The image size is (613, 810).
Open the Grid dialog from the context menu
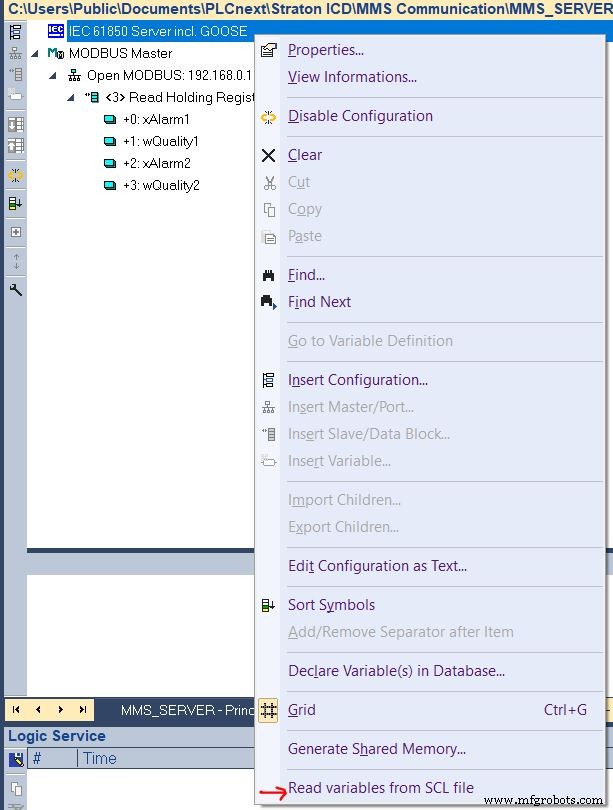302,710
